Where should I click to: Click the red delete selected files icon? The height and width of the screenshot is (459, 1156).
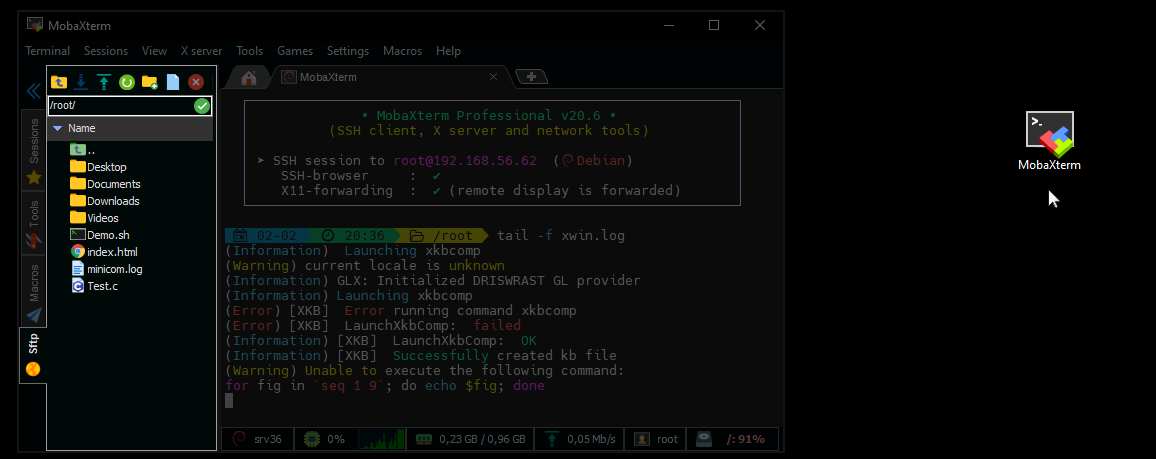coord(195,82)
